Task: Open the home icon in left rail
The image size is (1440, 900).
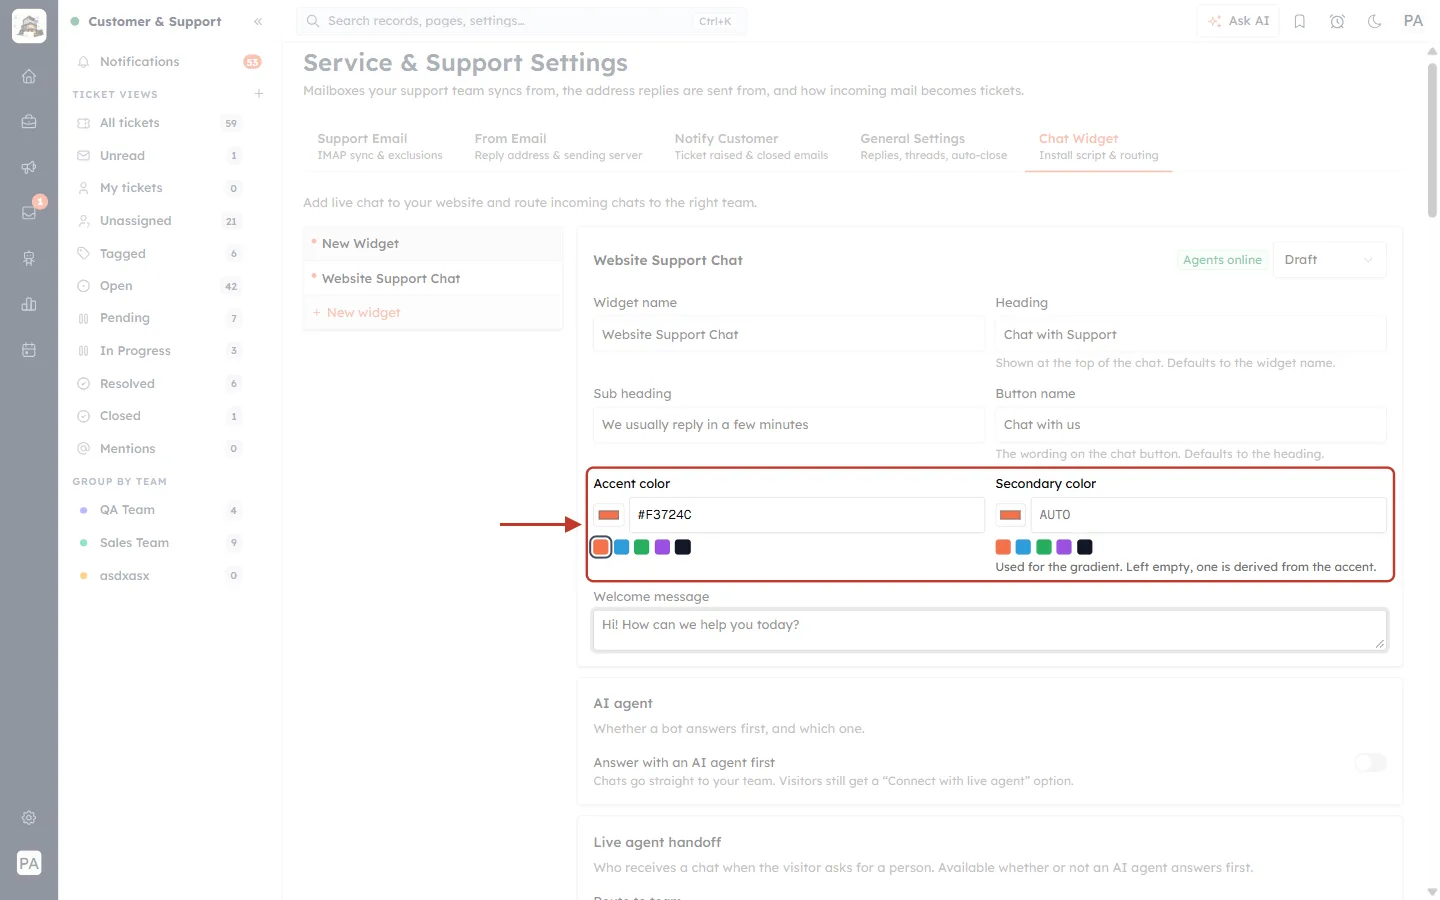Action: tap(29, 76)
